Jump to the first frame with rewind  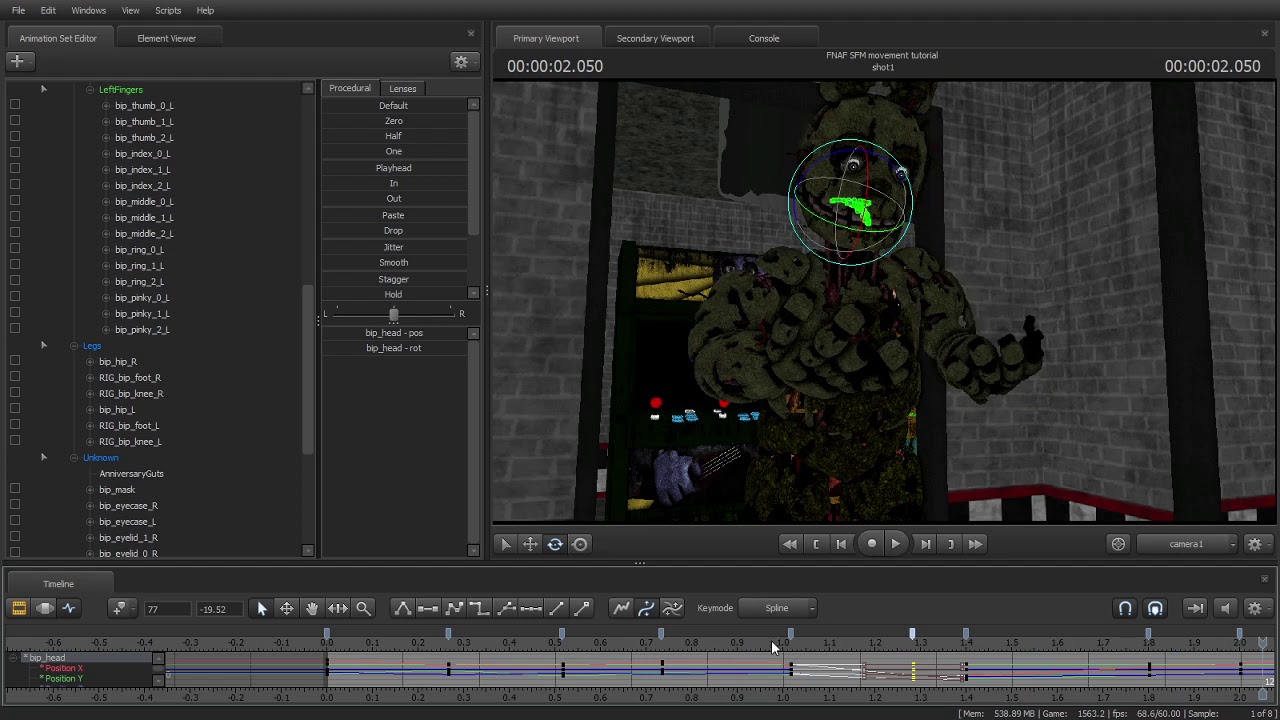(x=789, y=544)
